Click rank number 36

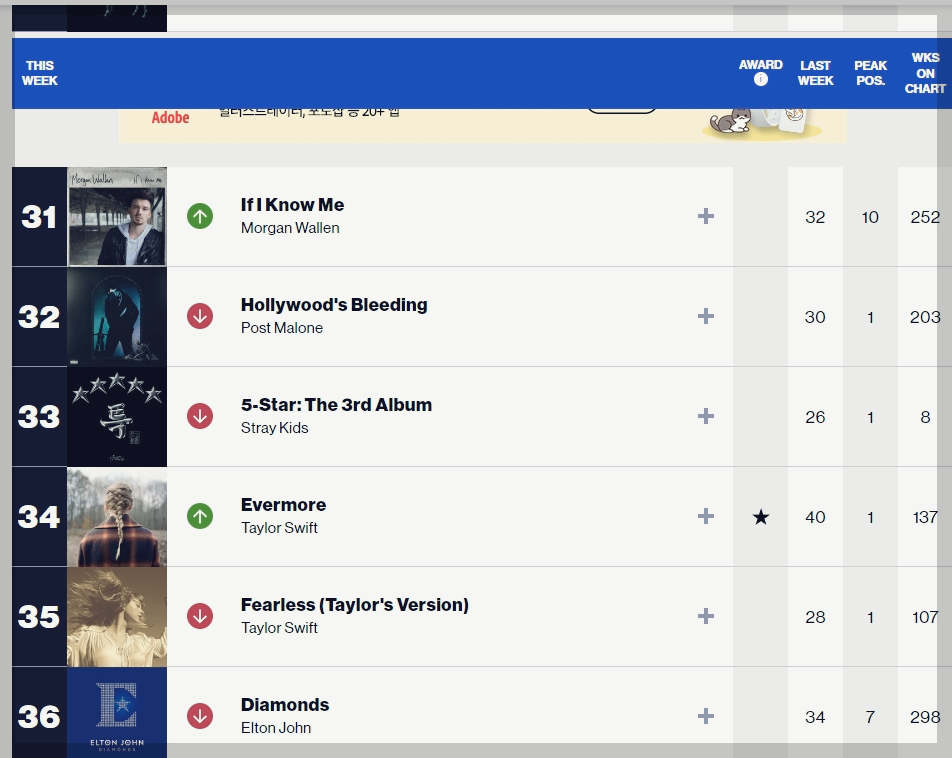39,717
